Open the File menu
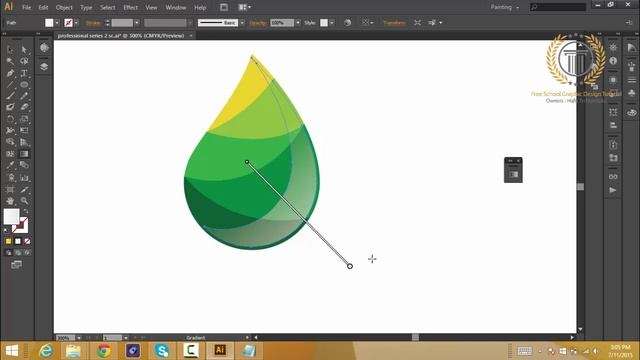The image size is (640, 360). [x=27, y=7]
